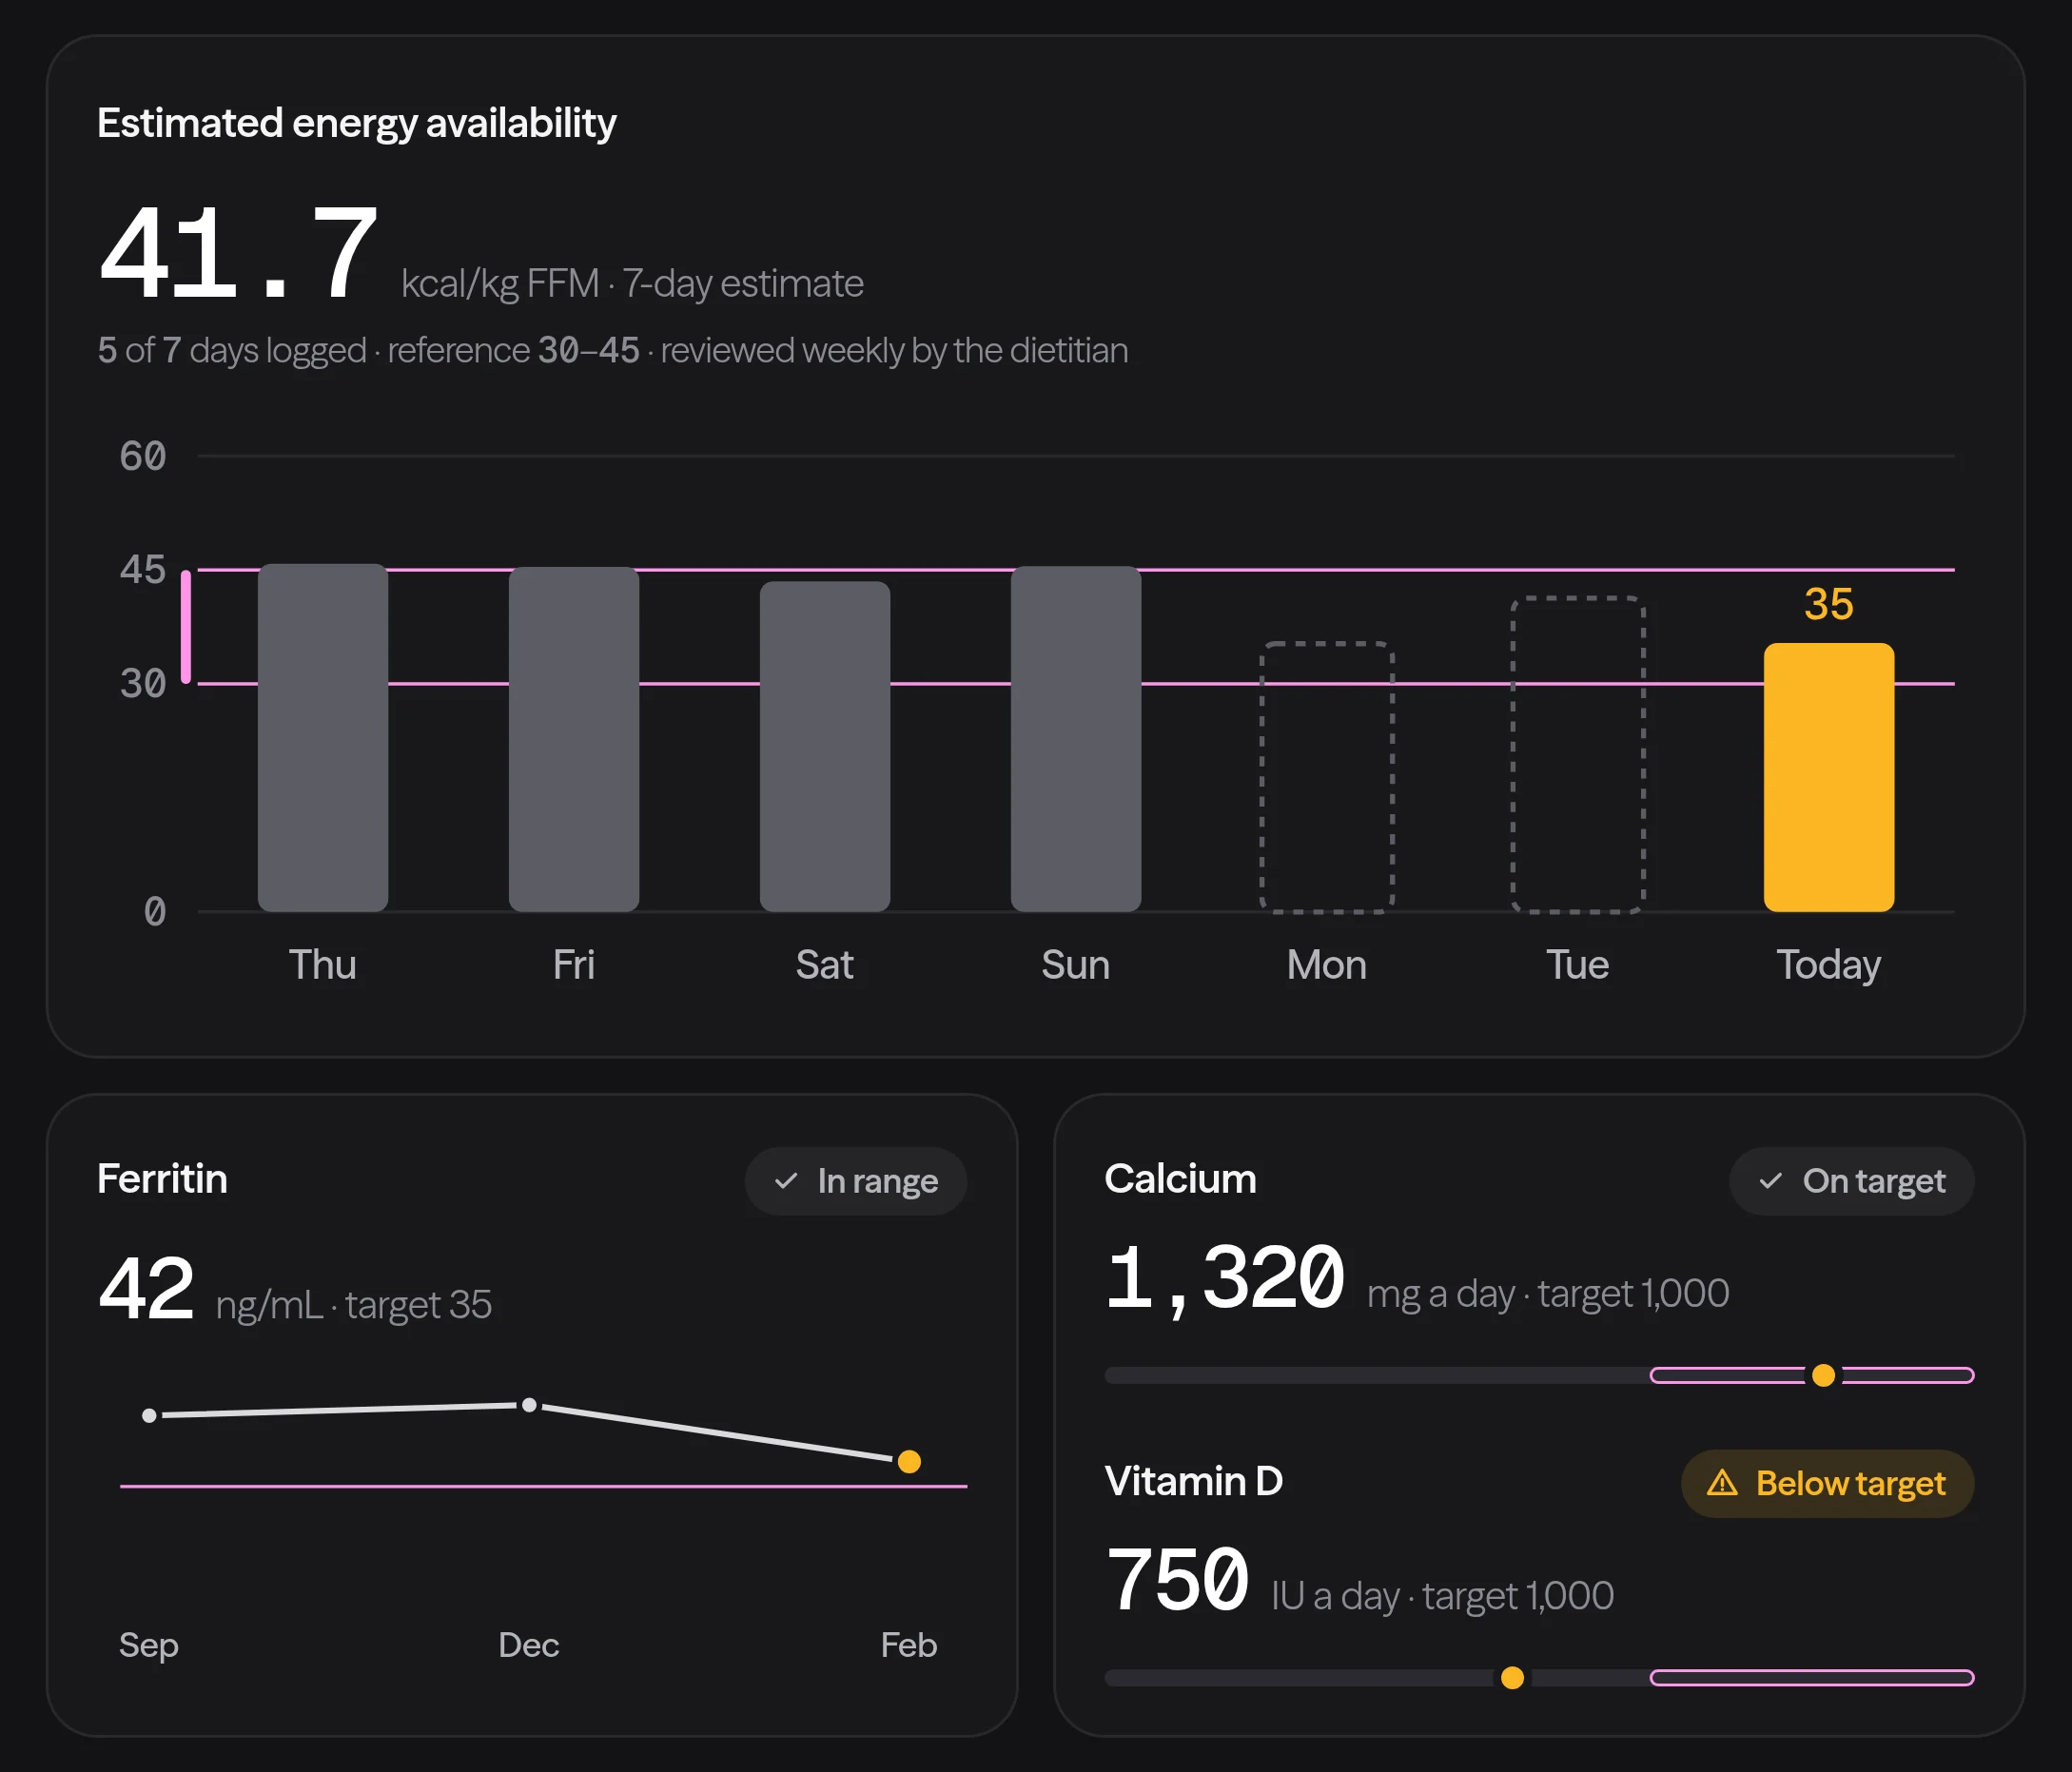Click the 'ng/mL · target 35' label
The width and height of the screenshot is (2072, 1772).
(354, 1304)
